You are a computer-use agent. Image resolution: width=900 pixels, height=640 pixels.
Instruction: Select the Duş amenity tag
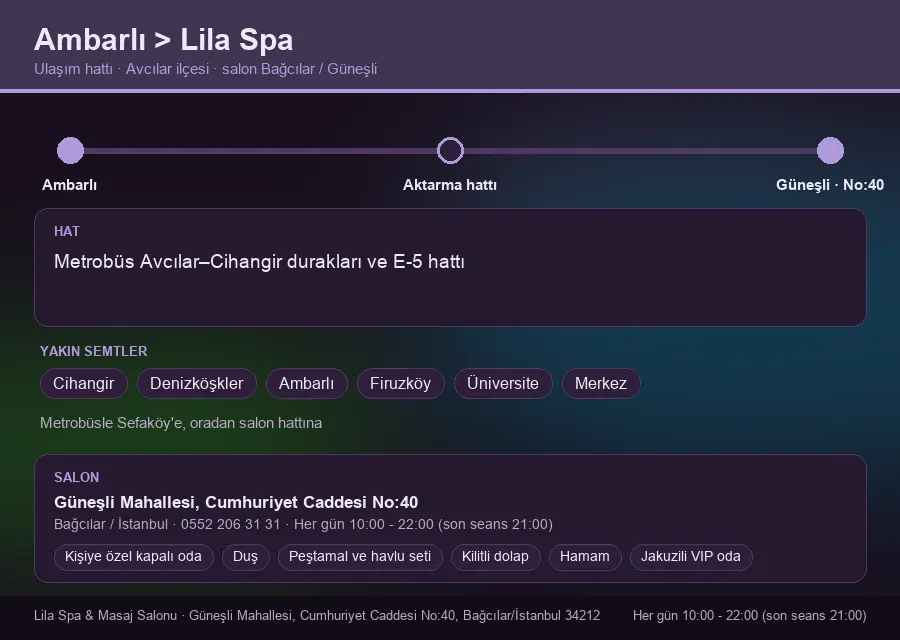(x=246, y=557)
